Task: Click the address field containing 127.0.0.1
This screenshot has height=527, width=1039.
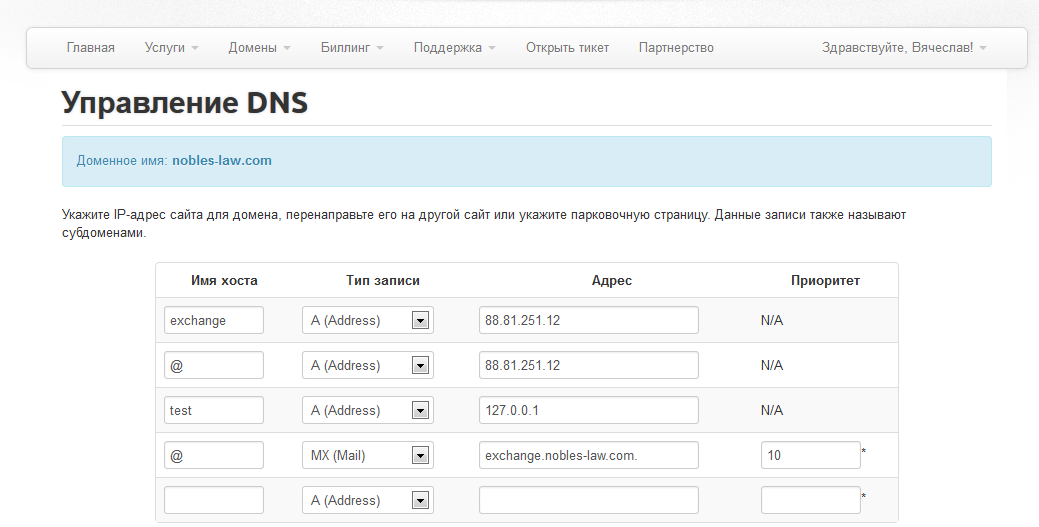Action: point(588,411)
